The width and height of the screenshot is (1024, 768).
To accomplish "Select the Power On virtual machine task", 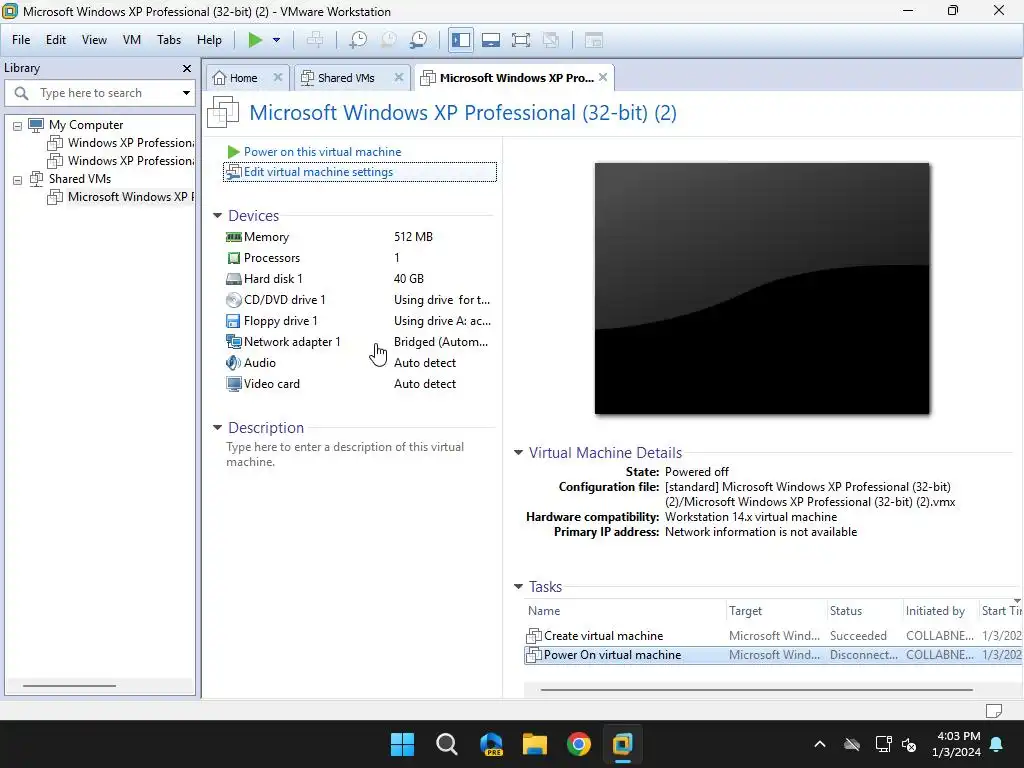I will (773, 654).
